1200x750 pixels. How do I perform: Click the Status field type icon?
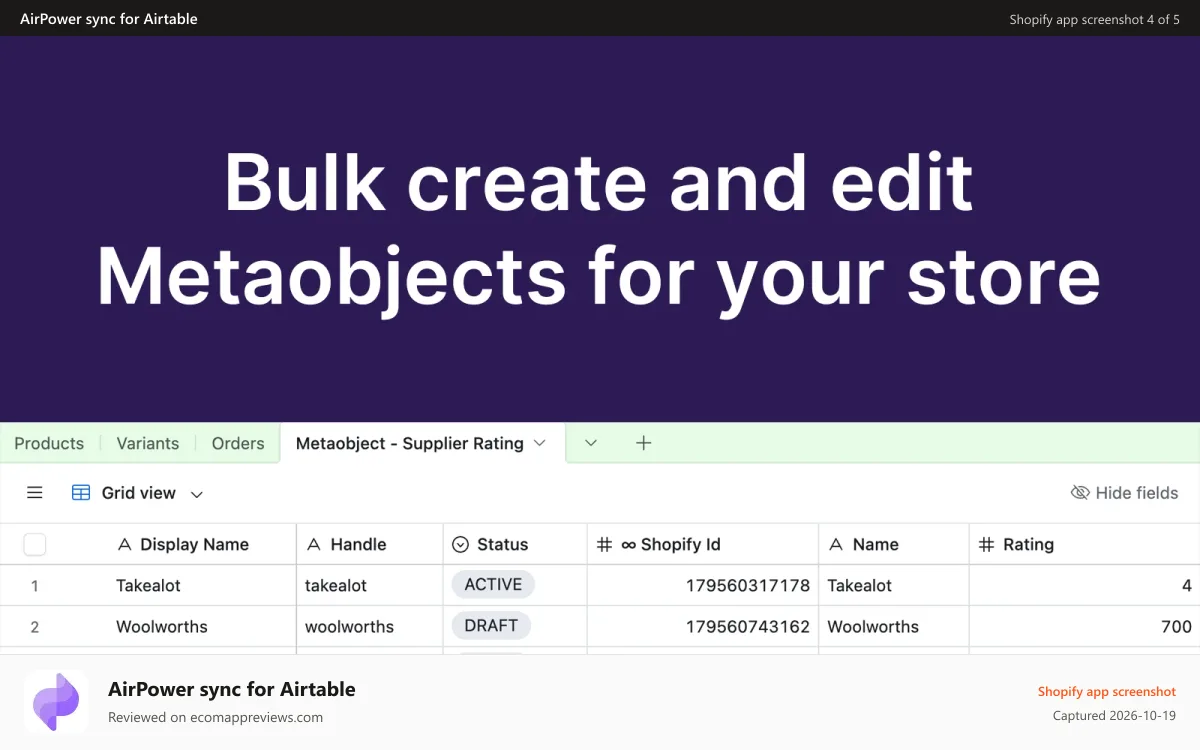coord(460,545)
